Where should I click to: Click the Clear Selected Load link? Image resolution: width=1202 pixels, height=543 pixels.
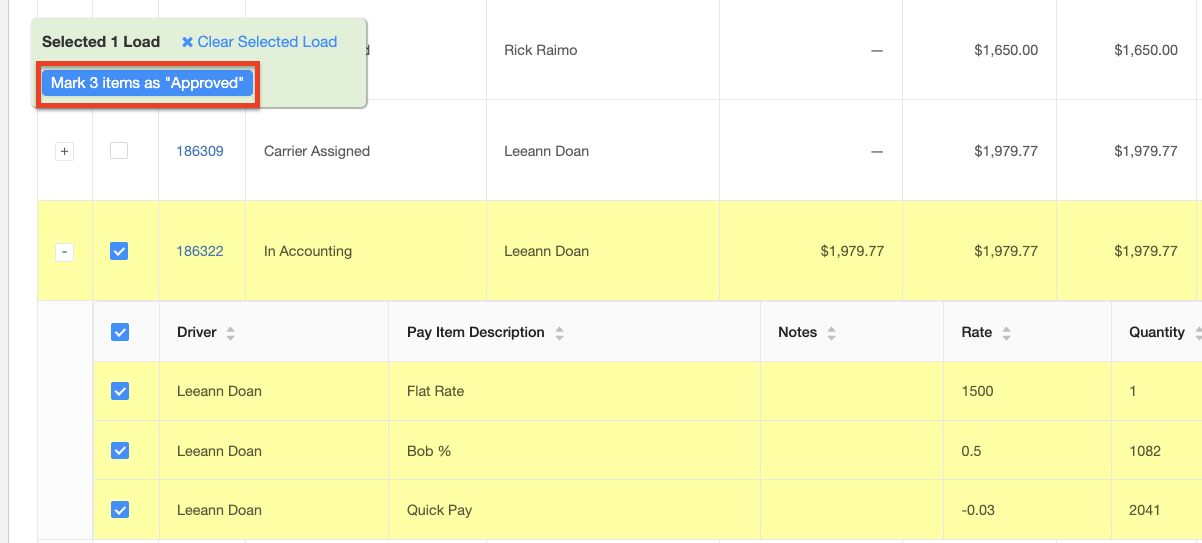(267, 42)
